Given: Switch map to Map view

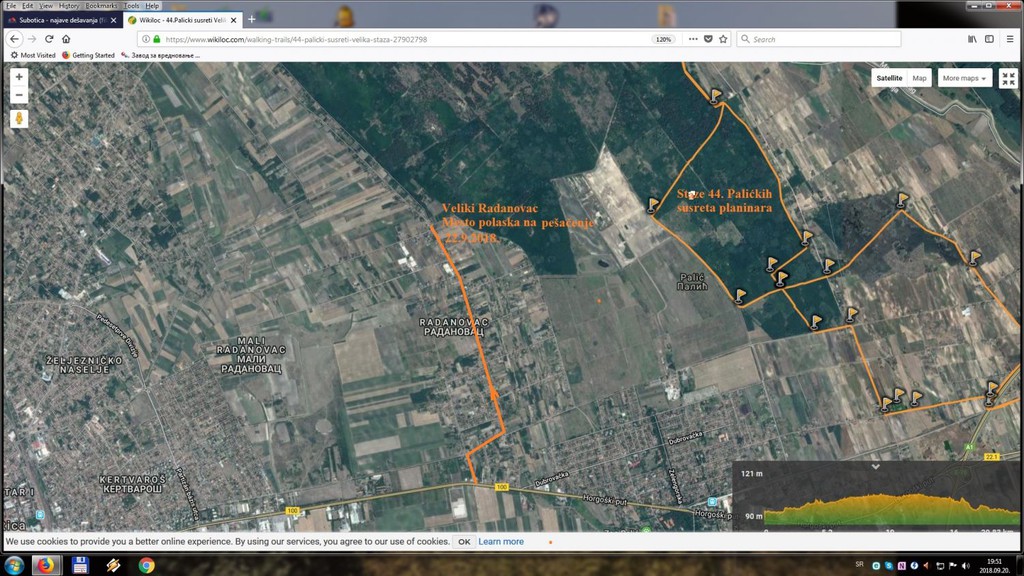Looking at the screenshot, I should click(919, 78).
